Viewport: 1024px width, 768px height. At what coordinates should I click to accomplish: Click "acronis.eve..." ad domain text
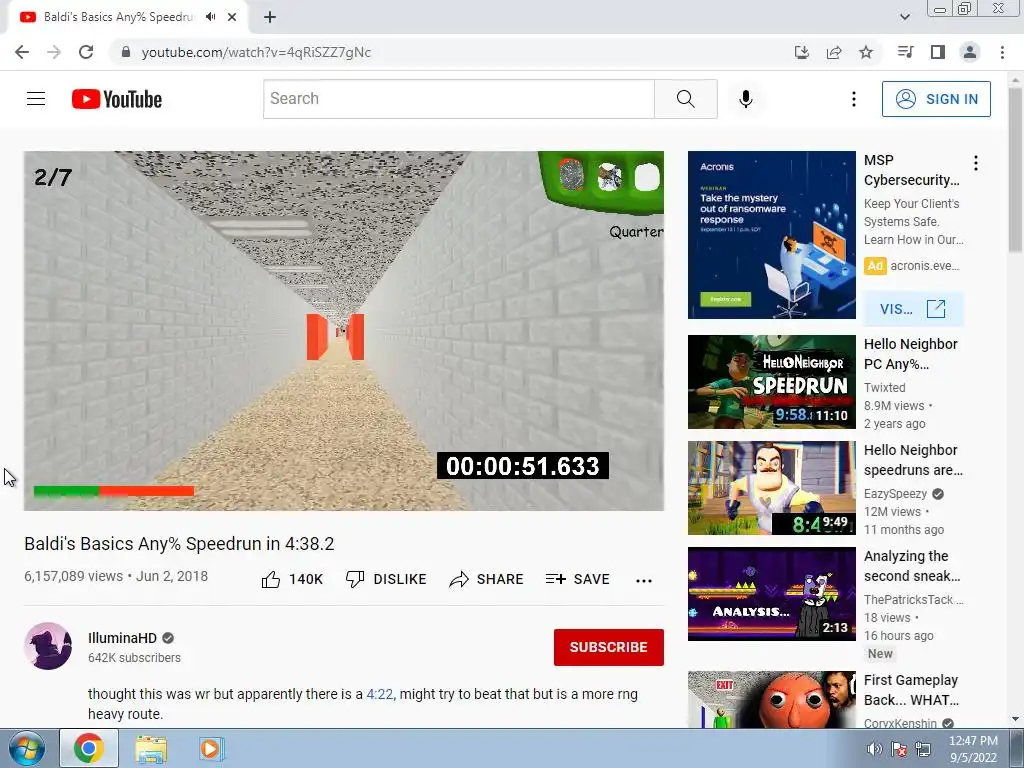tap(925, 266)
